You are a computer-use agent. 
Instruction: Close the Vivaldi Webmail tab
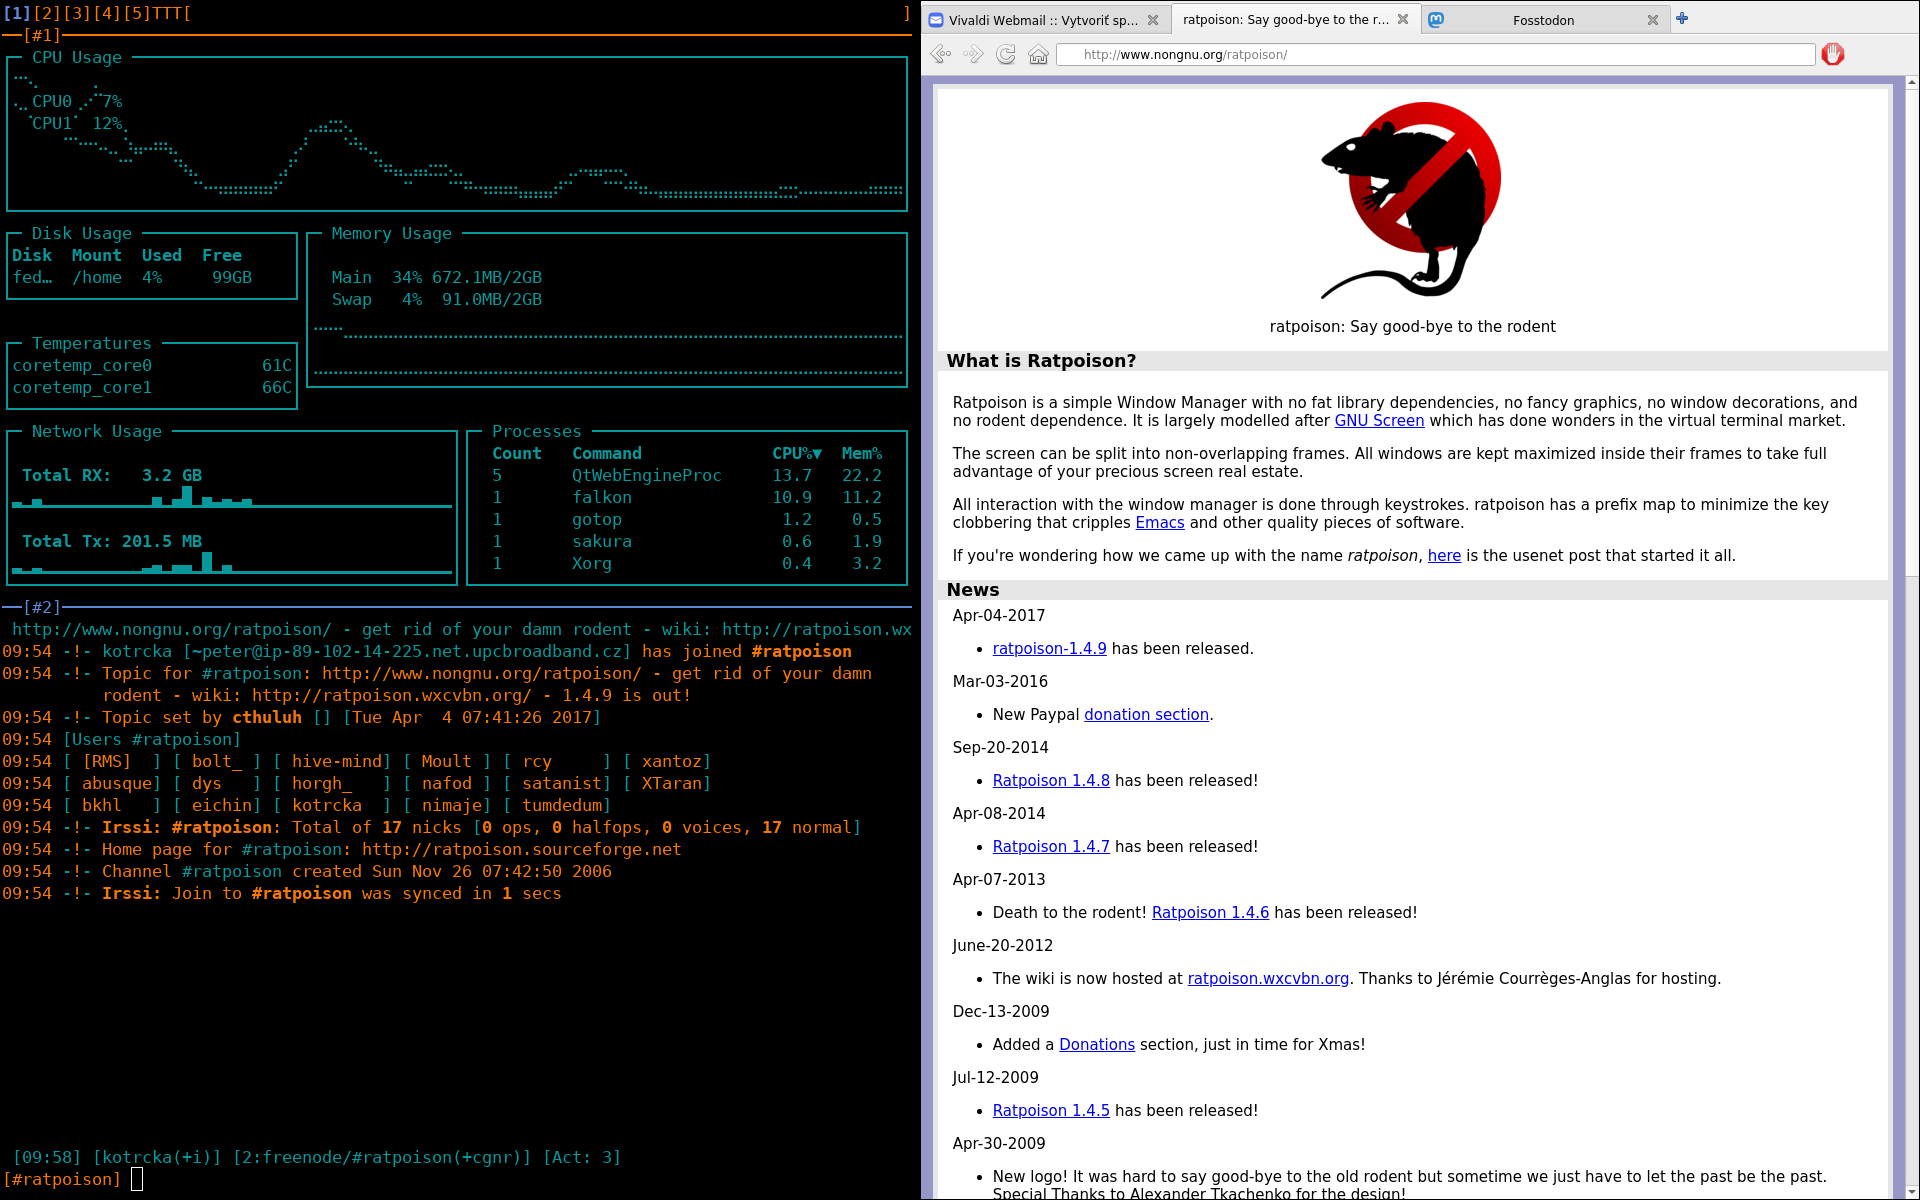pyautogui.click(x=1153, y=20)
